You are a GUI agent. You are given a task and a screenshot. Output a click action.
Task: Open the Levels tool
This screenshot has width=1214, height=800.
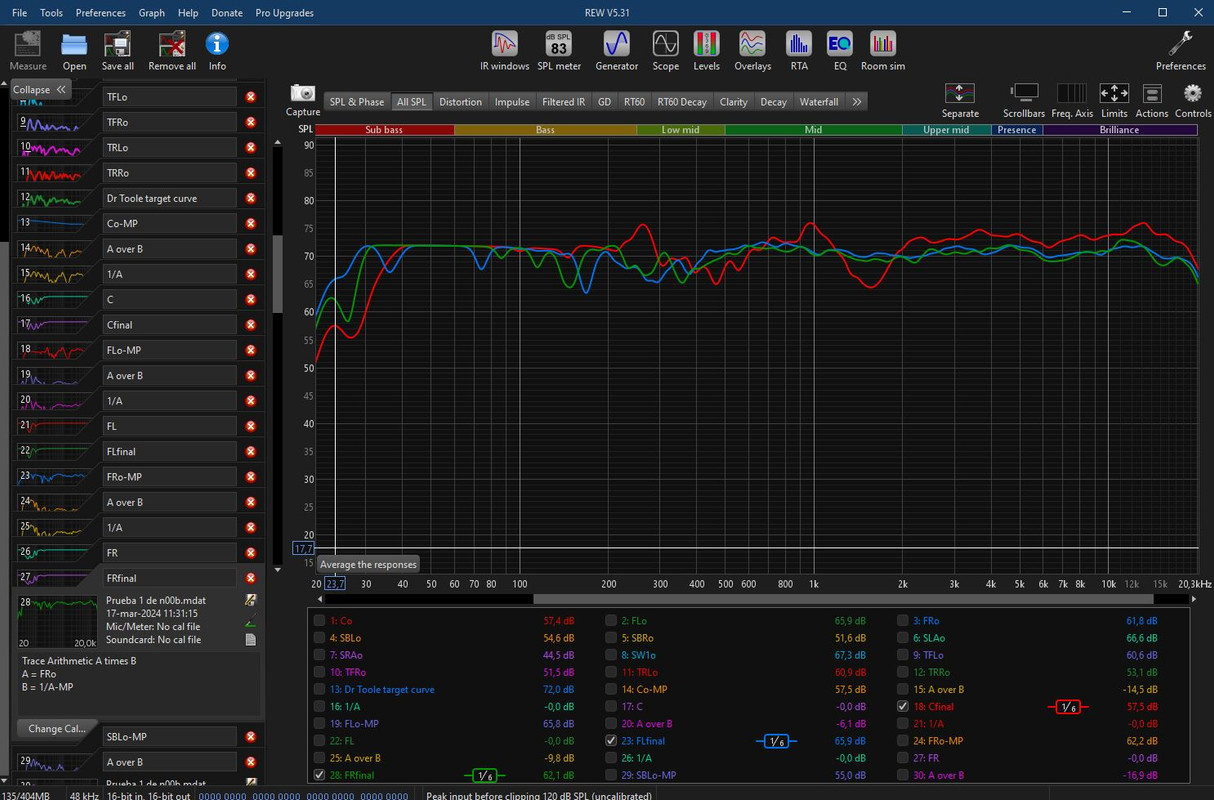coord(707,50)
